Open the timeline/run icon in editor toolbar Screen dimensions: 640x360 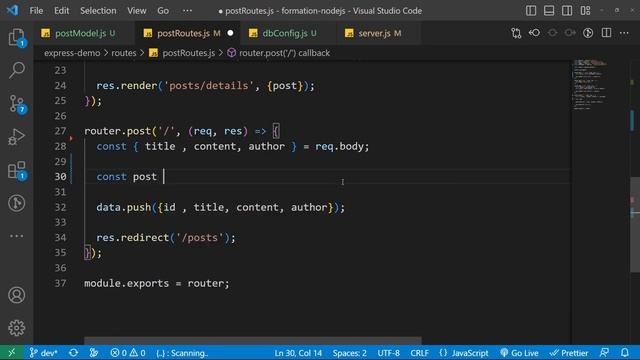[588, 33]
